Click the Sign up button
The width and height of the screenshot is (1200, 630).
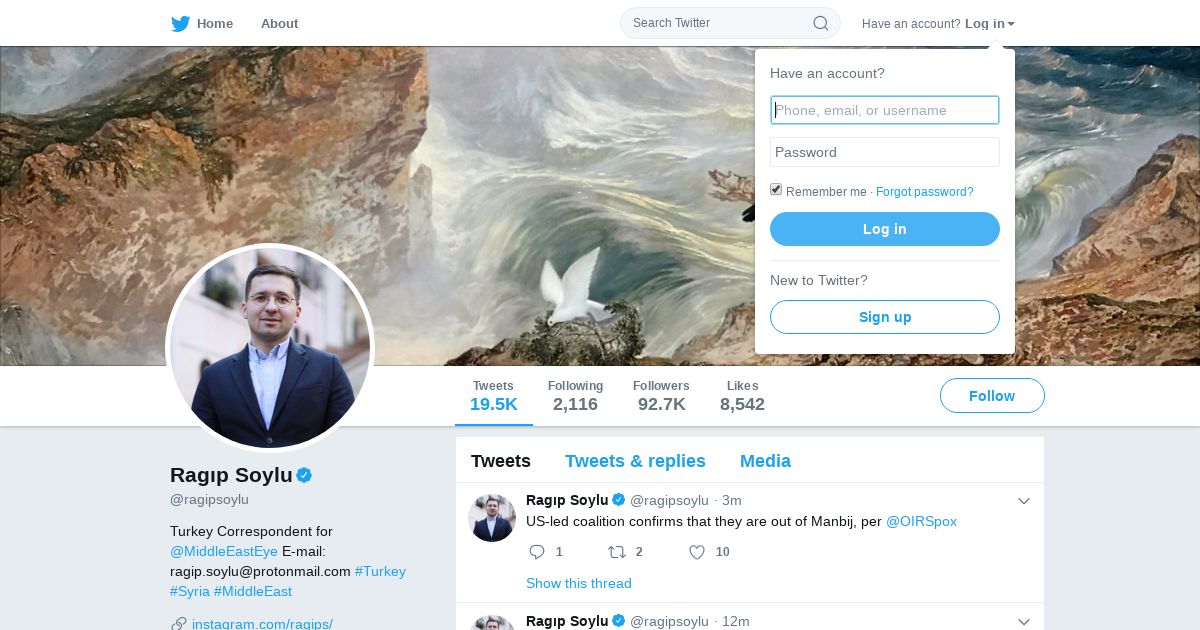885,317
